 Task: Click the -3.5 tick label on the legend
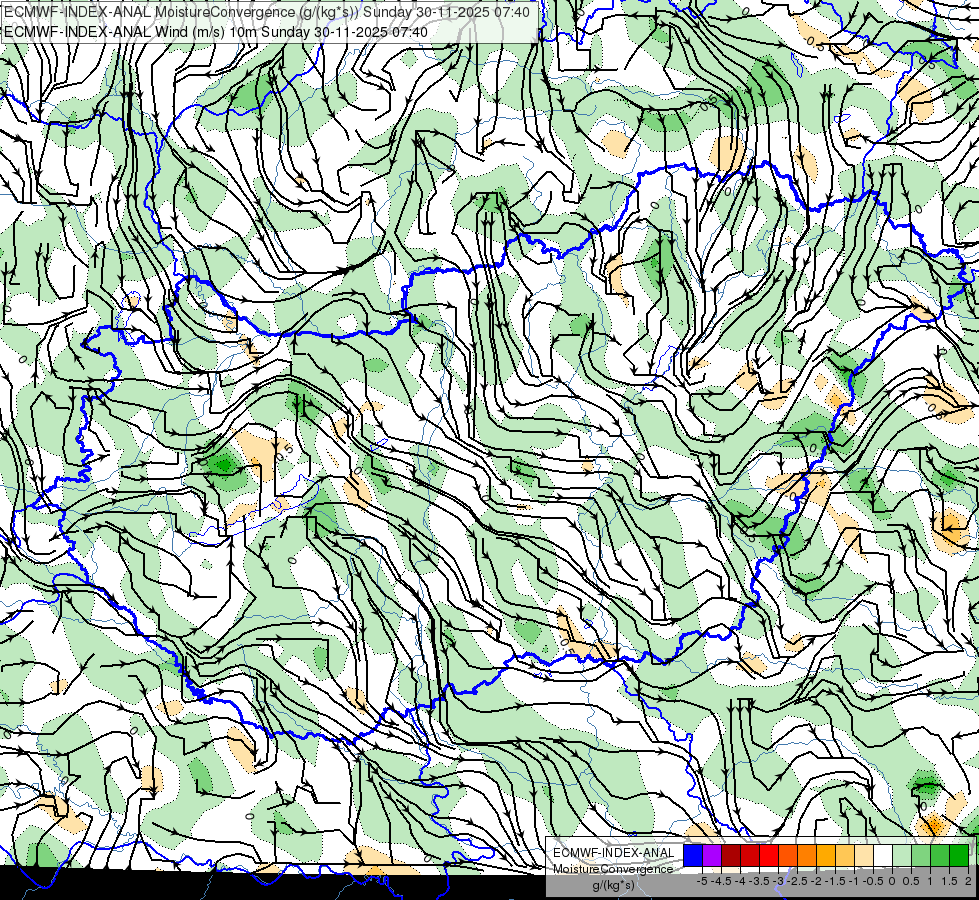pyautogui.click(x=759, y=881)
